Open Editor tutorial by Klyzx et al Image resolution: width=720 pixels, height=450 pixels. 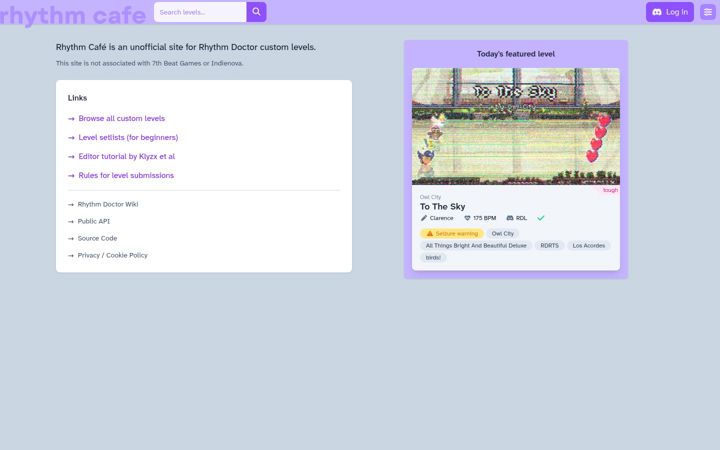click(x=127, y=157)
